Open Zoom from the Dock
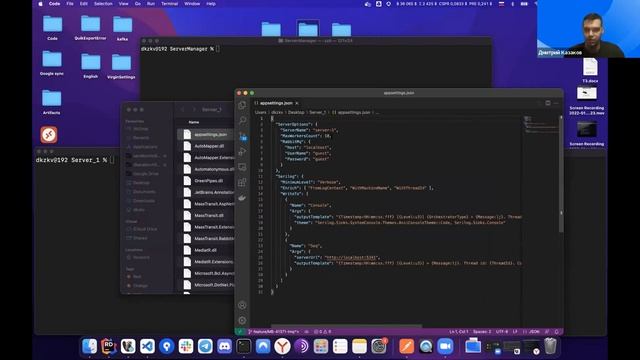Viewport: 640px width, 360px height. click(x=445, y=346)
